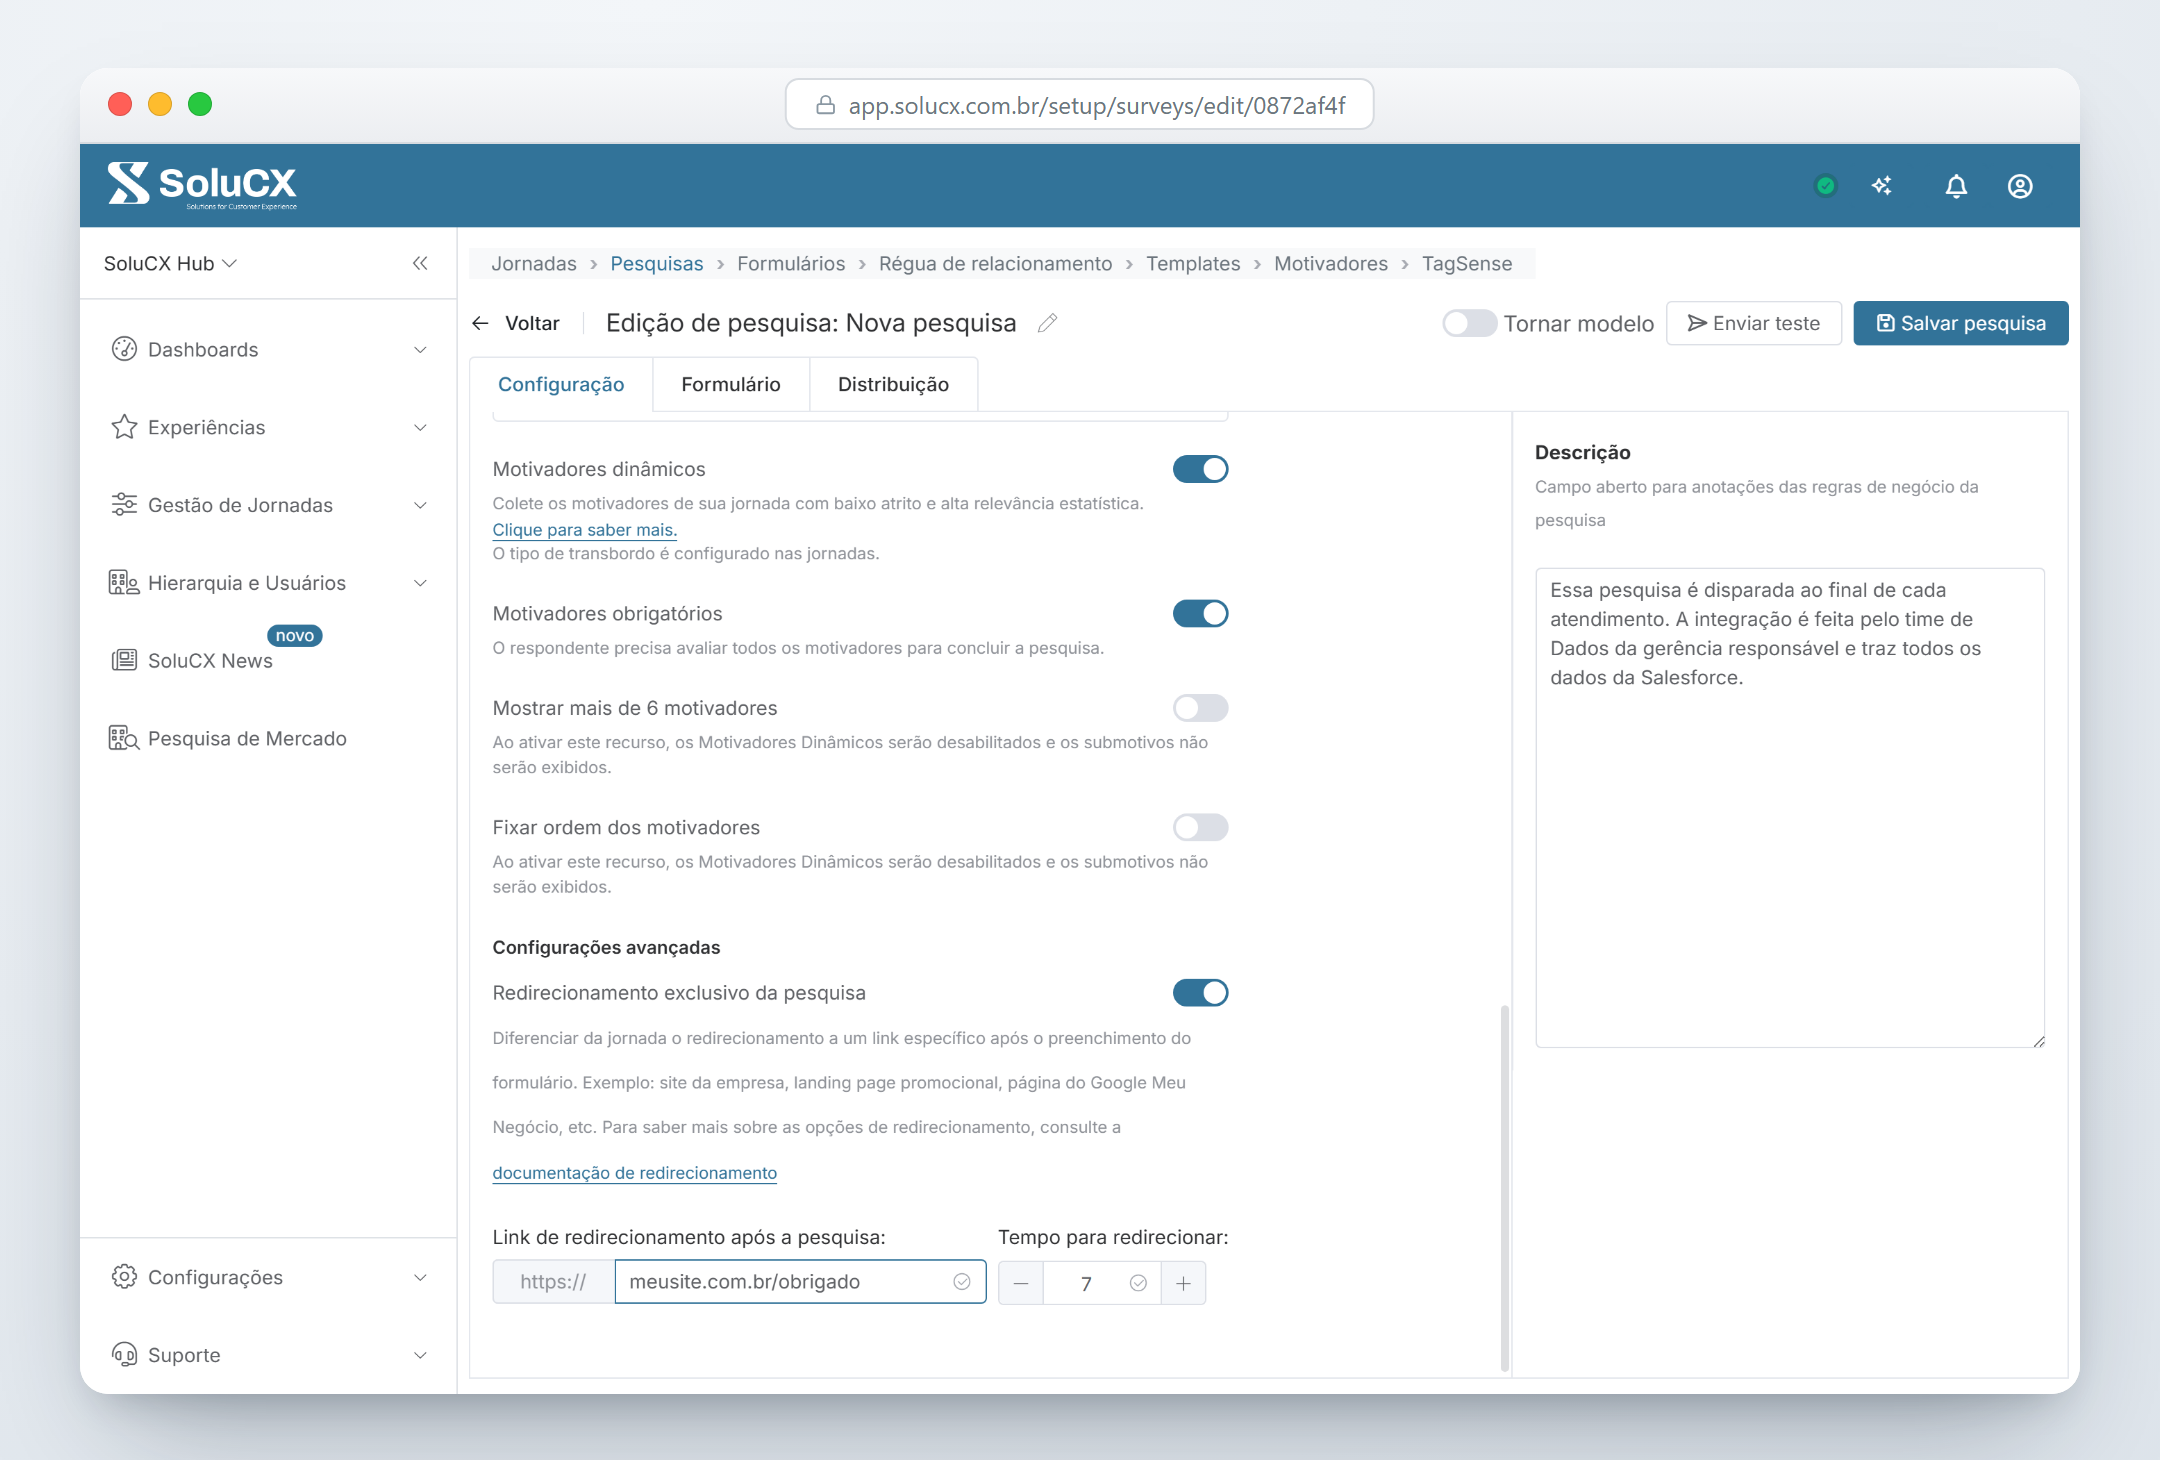Expand the Suporte menu chevron
This screenshot has height=1460, width=2160.
pyautogui.click(x=420, y=1355)
